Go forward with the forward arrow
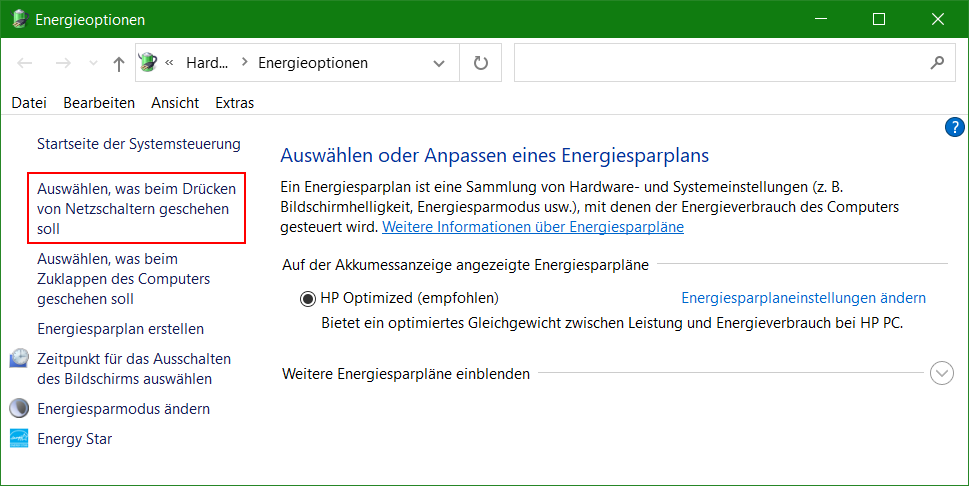 click(x=63, y=63)
